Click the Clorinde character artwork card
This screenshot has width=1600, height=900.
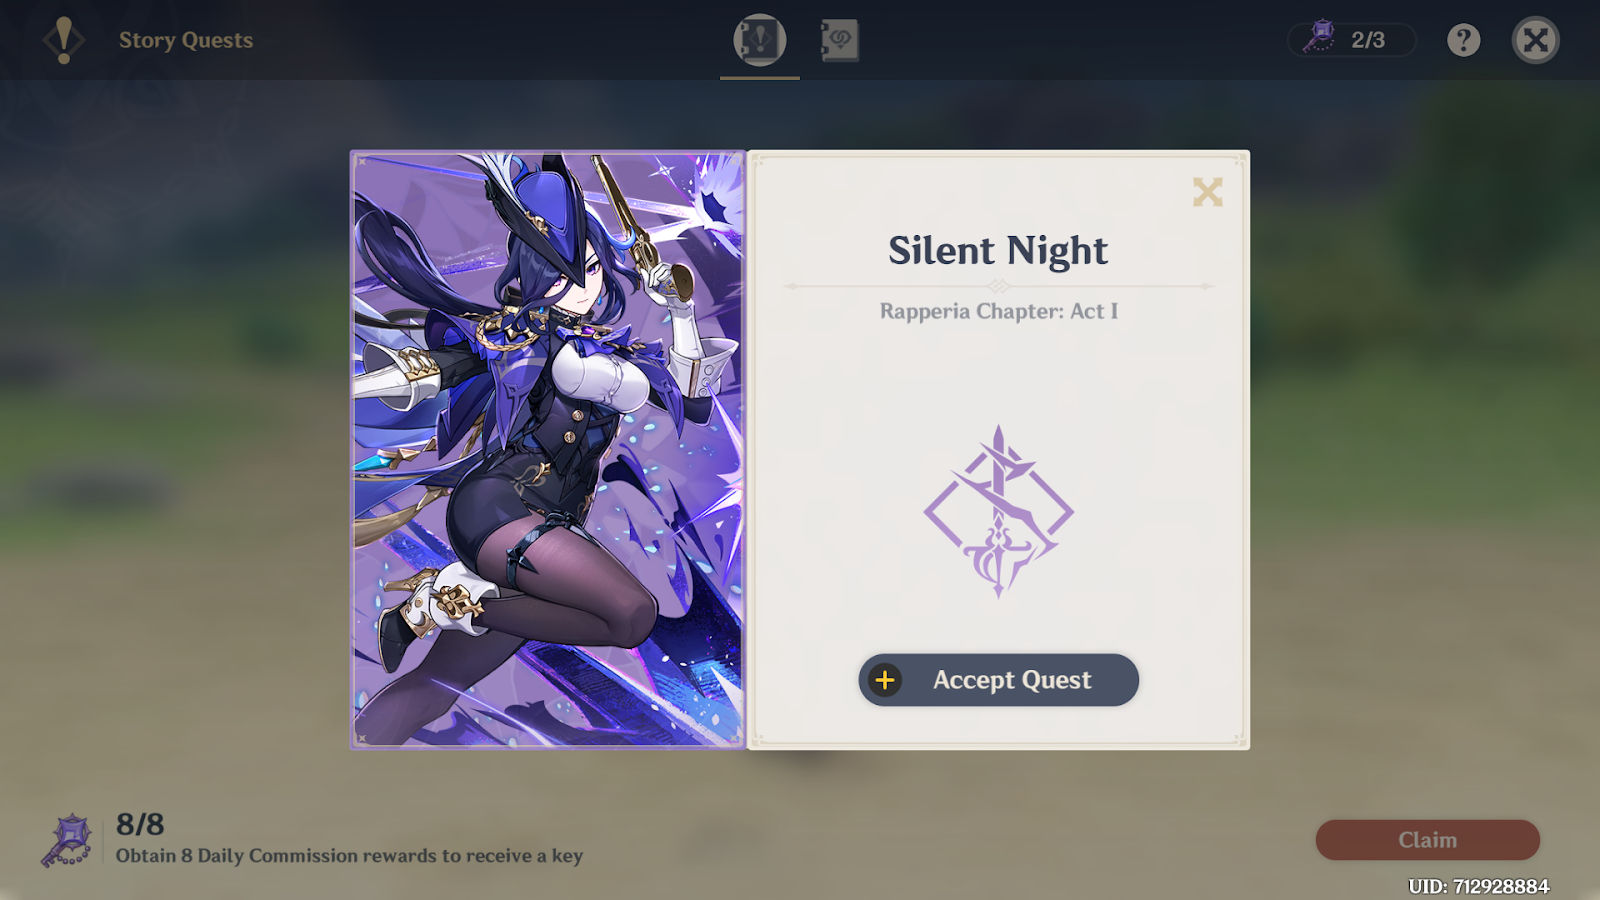click(x=548, y=449)
